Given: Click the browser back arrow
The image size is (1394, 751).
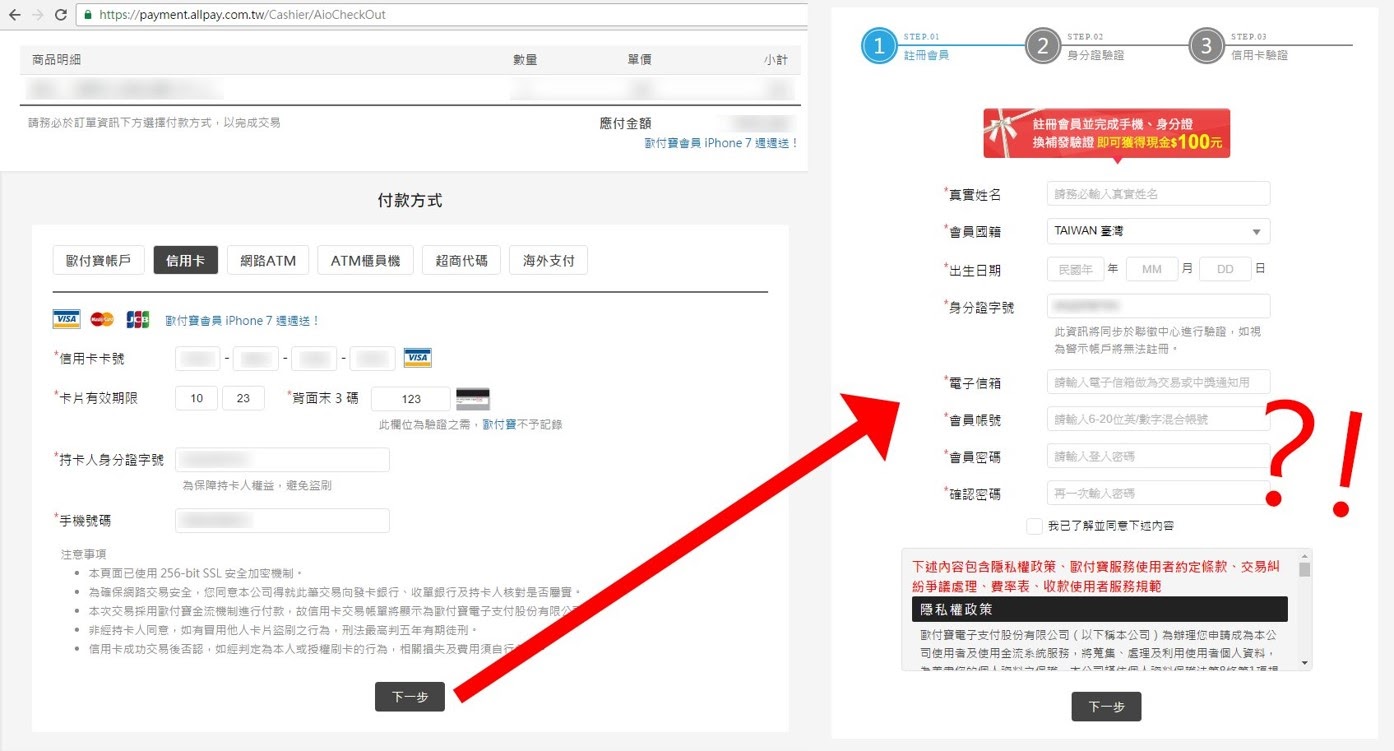Looking at the screenshot, I should [14, 15].
